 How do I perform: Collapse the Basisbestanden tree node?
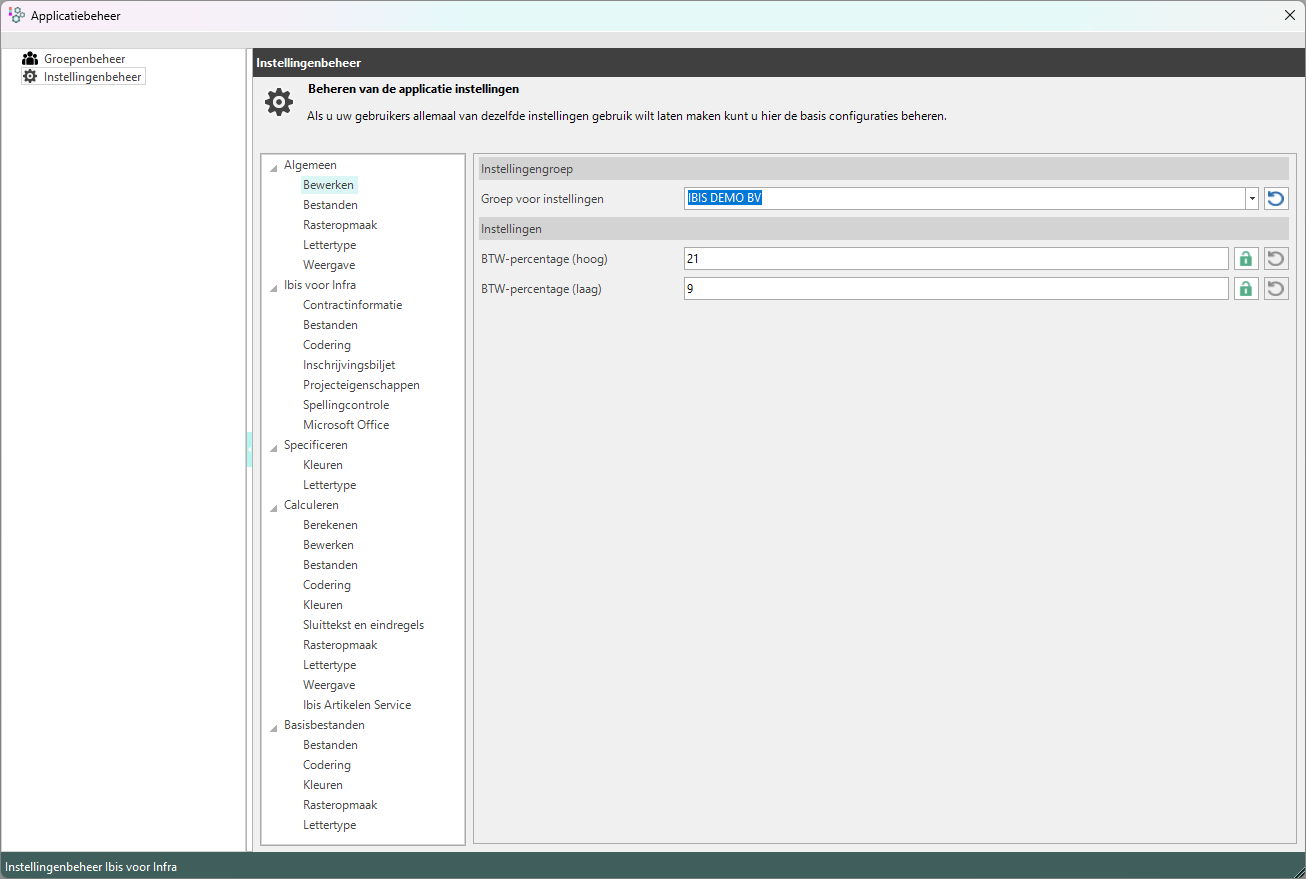[274, 727]
